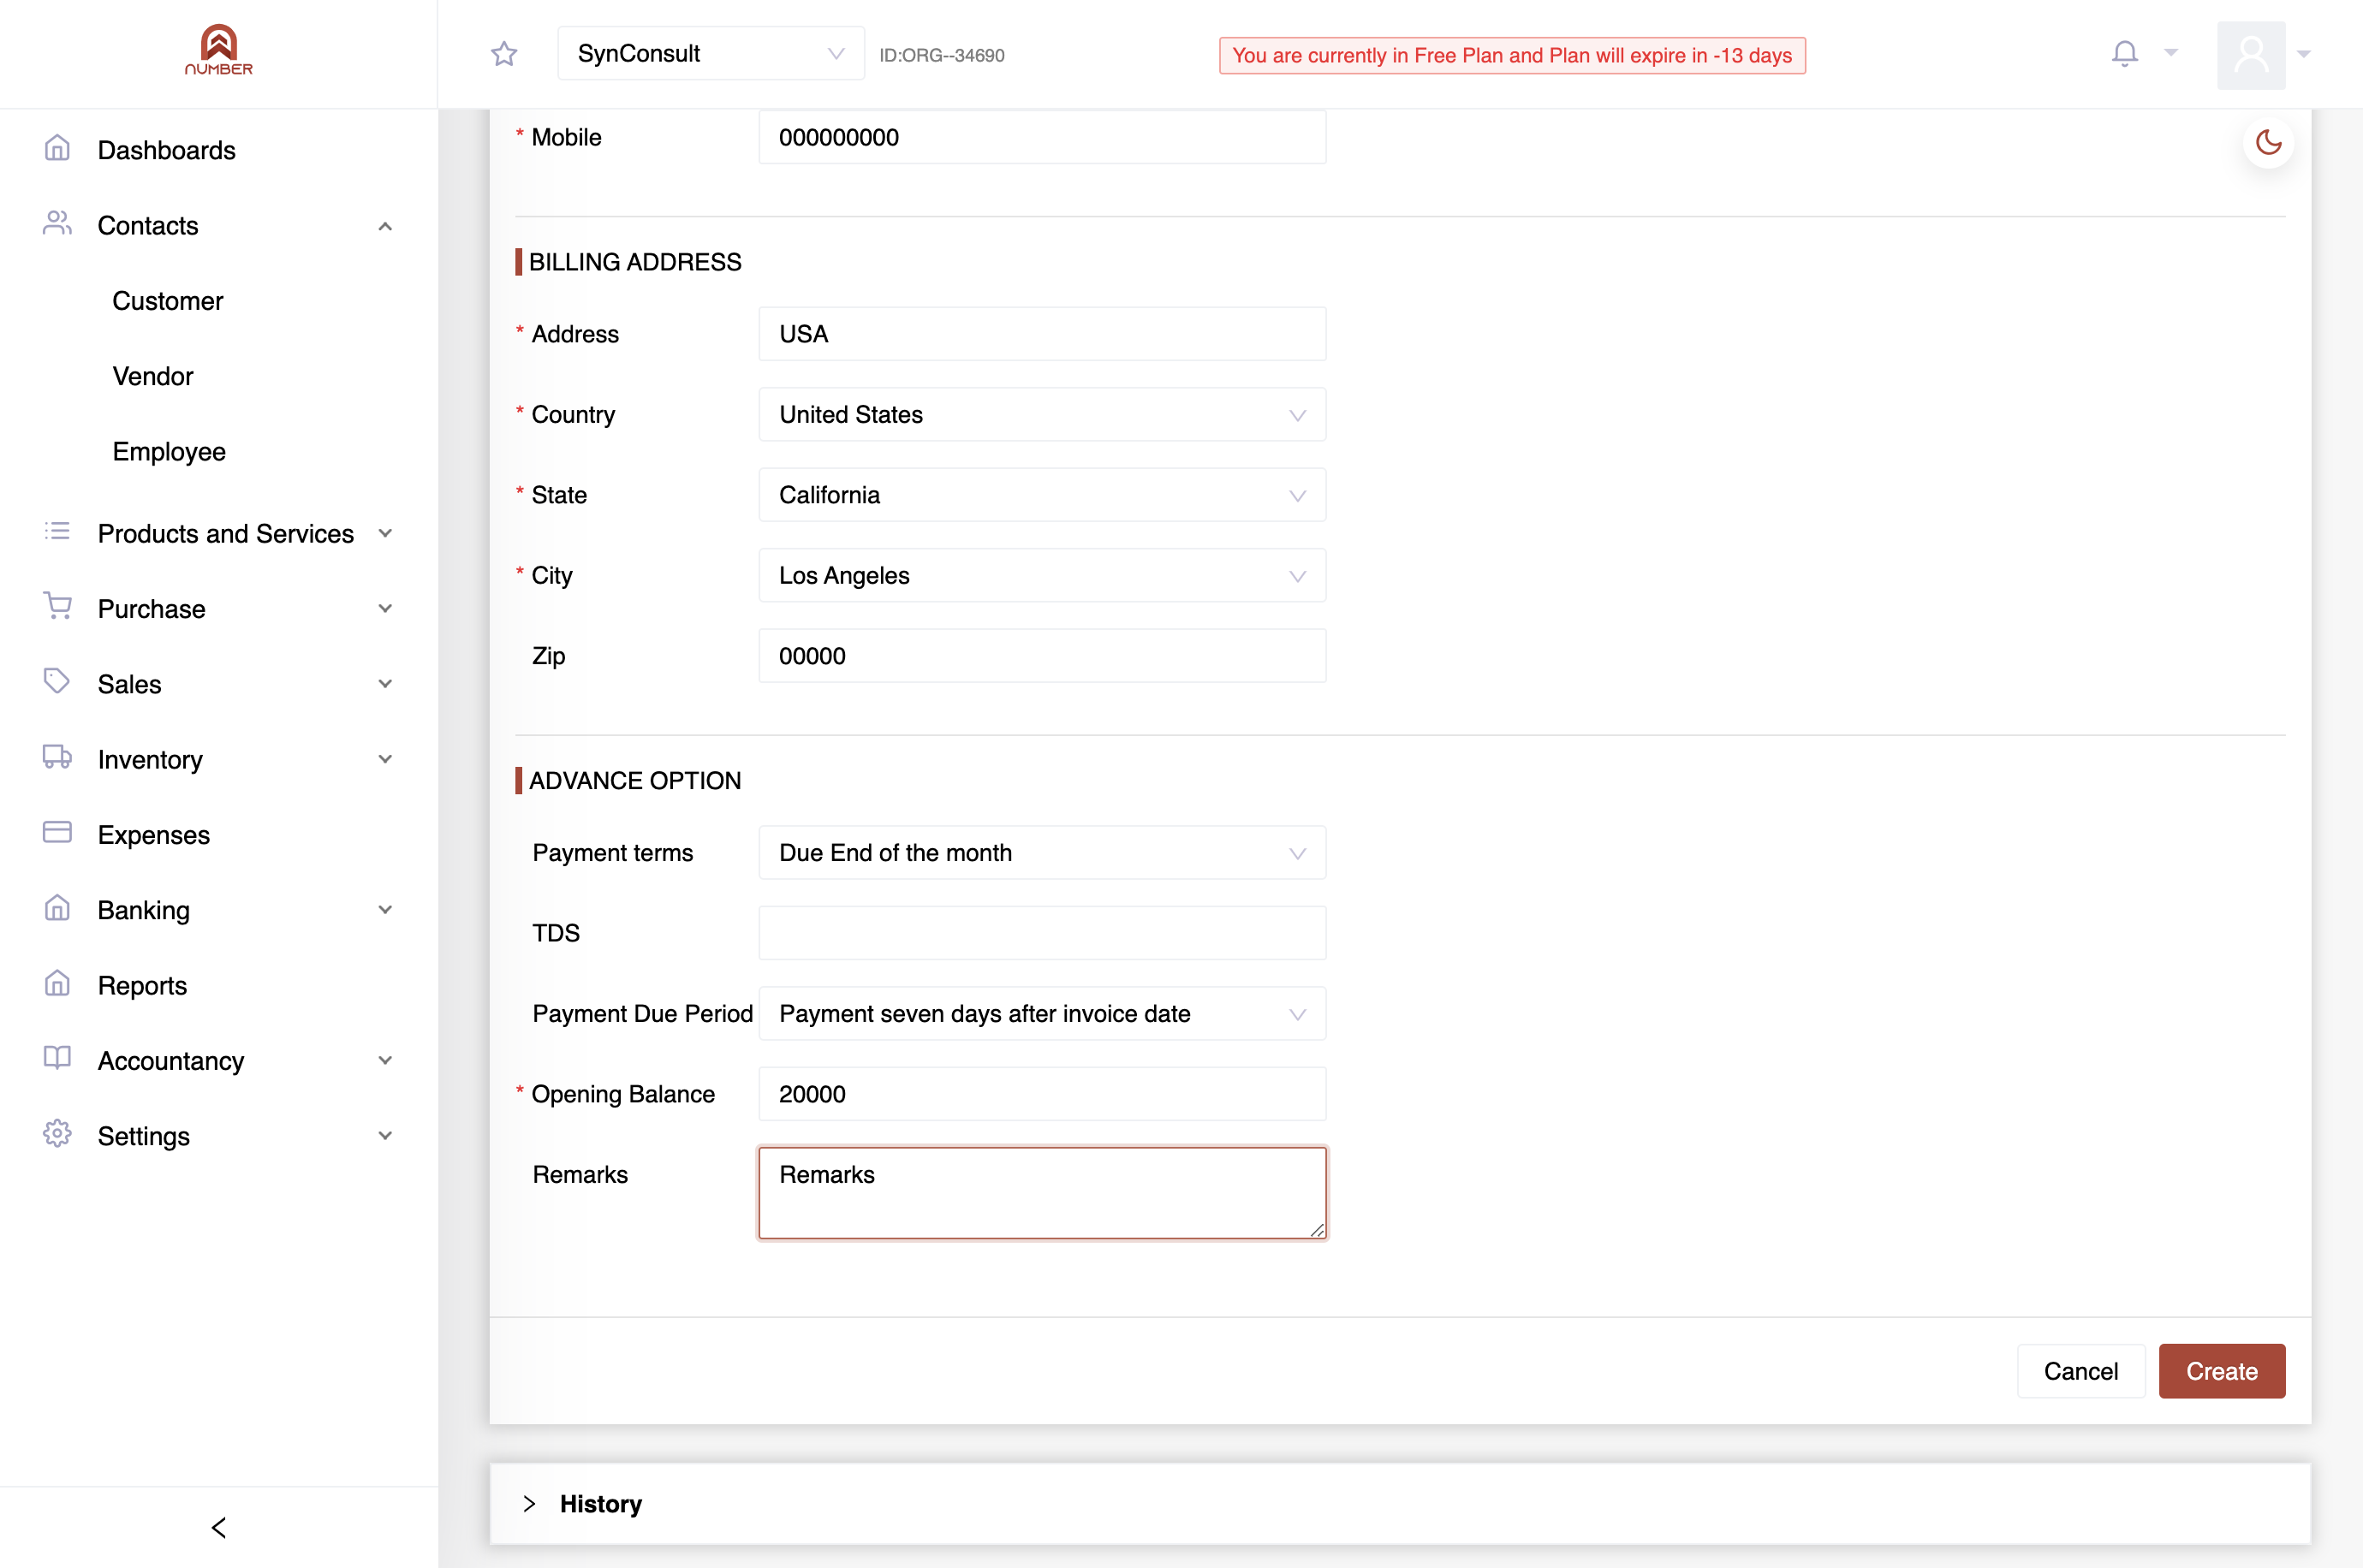Open the Payment terms dropdown
The width and height of the screenshot is (2363, 1568).
(1042, 853)
